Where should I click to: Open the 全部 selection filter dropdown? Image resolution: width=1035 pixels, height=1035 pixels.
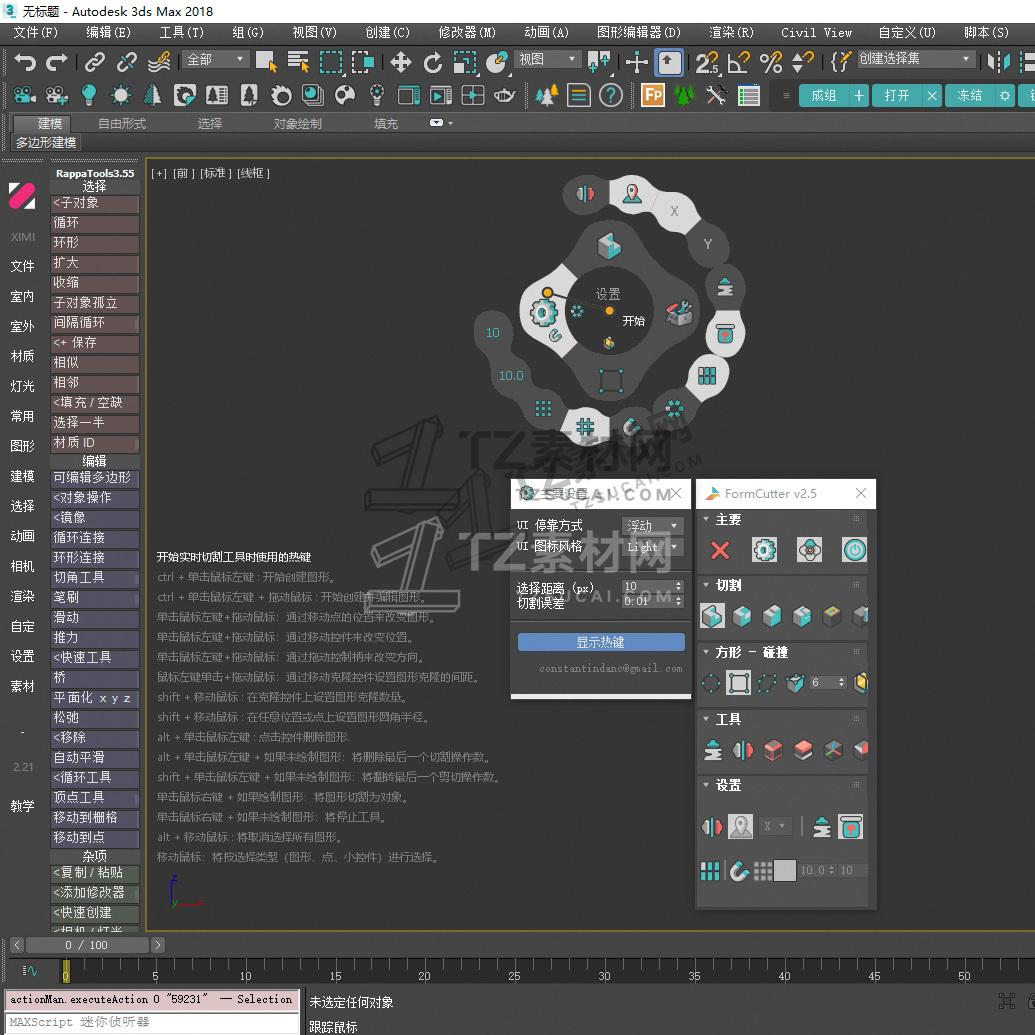tap(215, 59)
